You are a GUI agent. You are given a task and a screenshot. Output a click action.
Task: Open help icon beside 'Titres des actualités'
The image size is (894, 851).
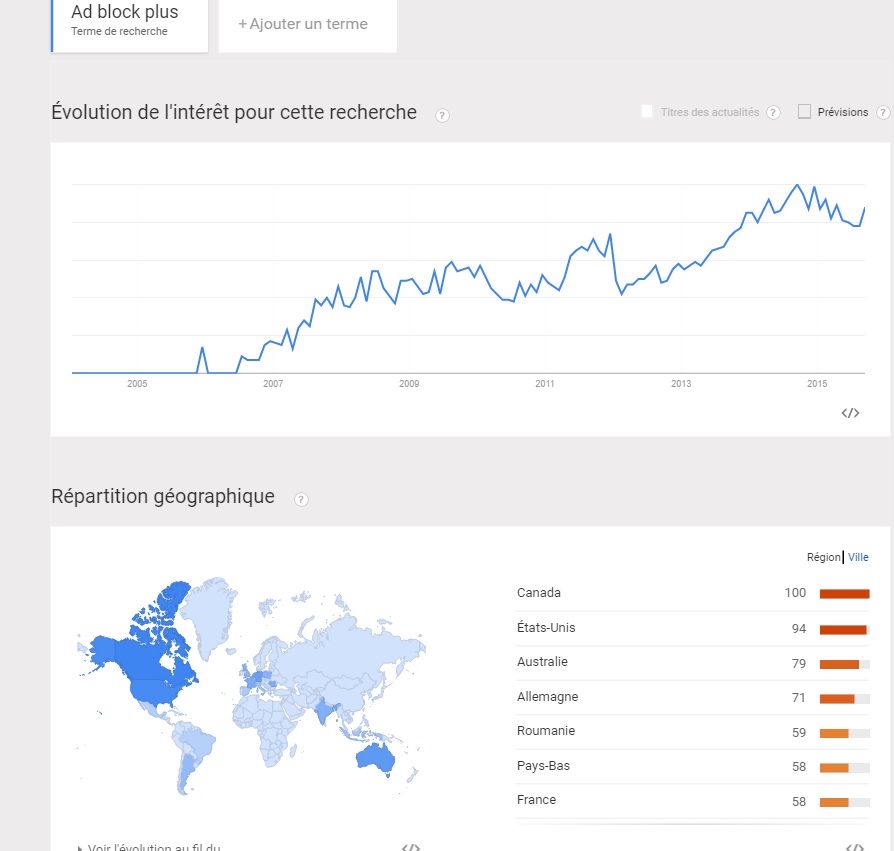click(773, 112)
